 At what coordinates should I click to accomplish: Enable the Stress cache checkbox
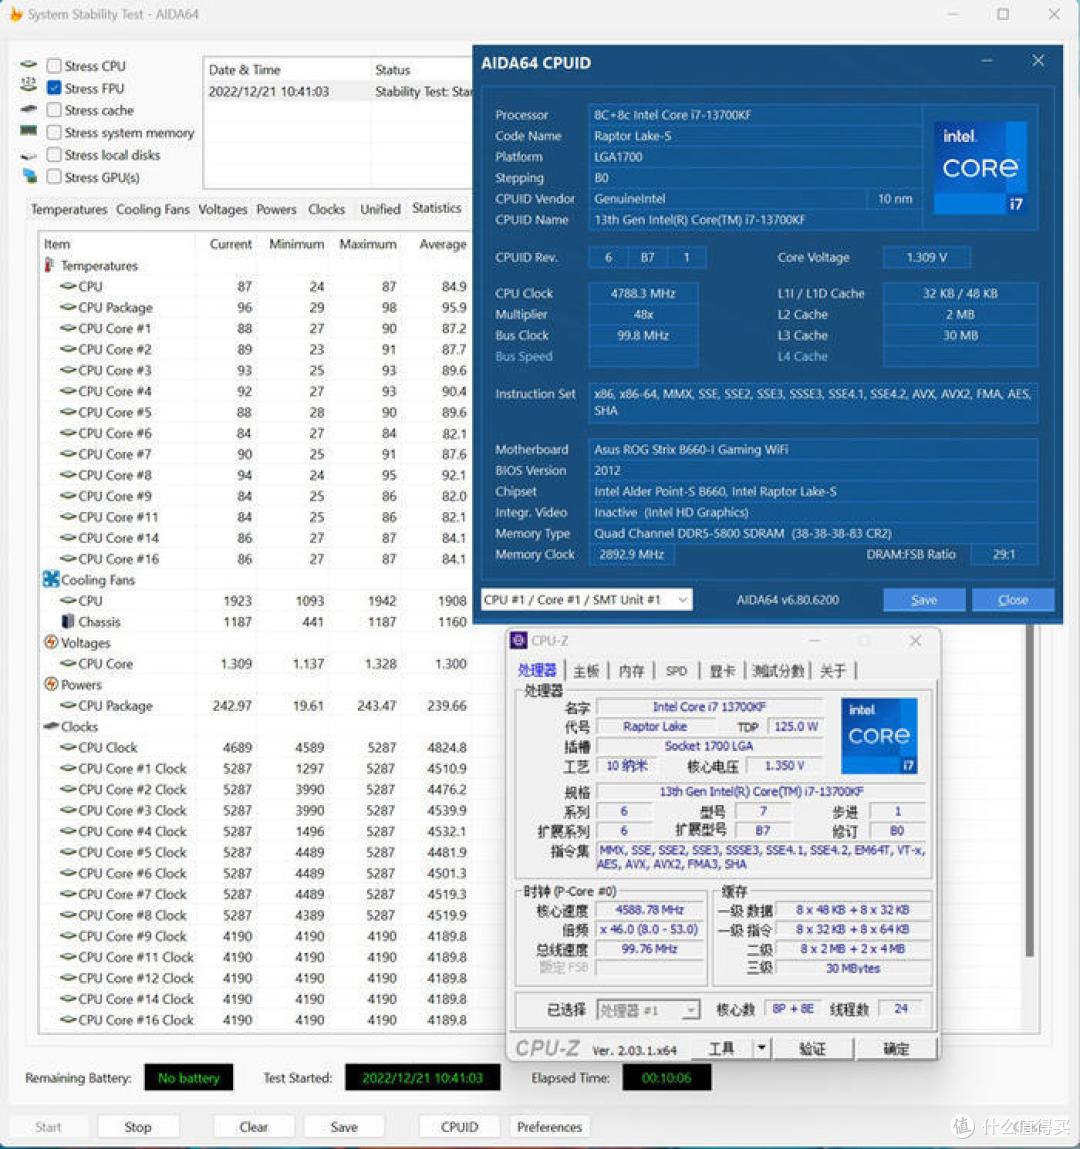tap(53, 110)
